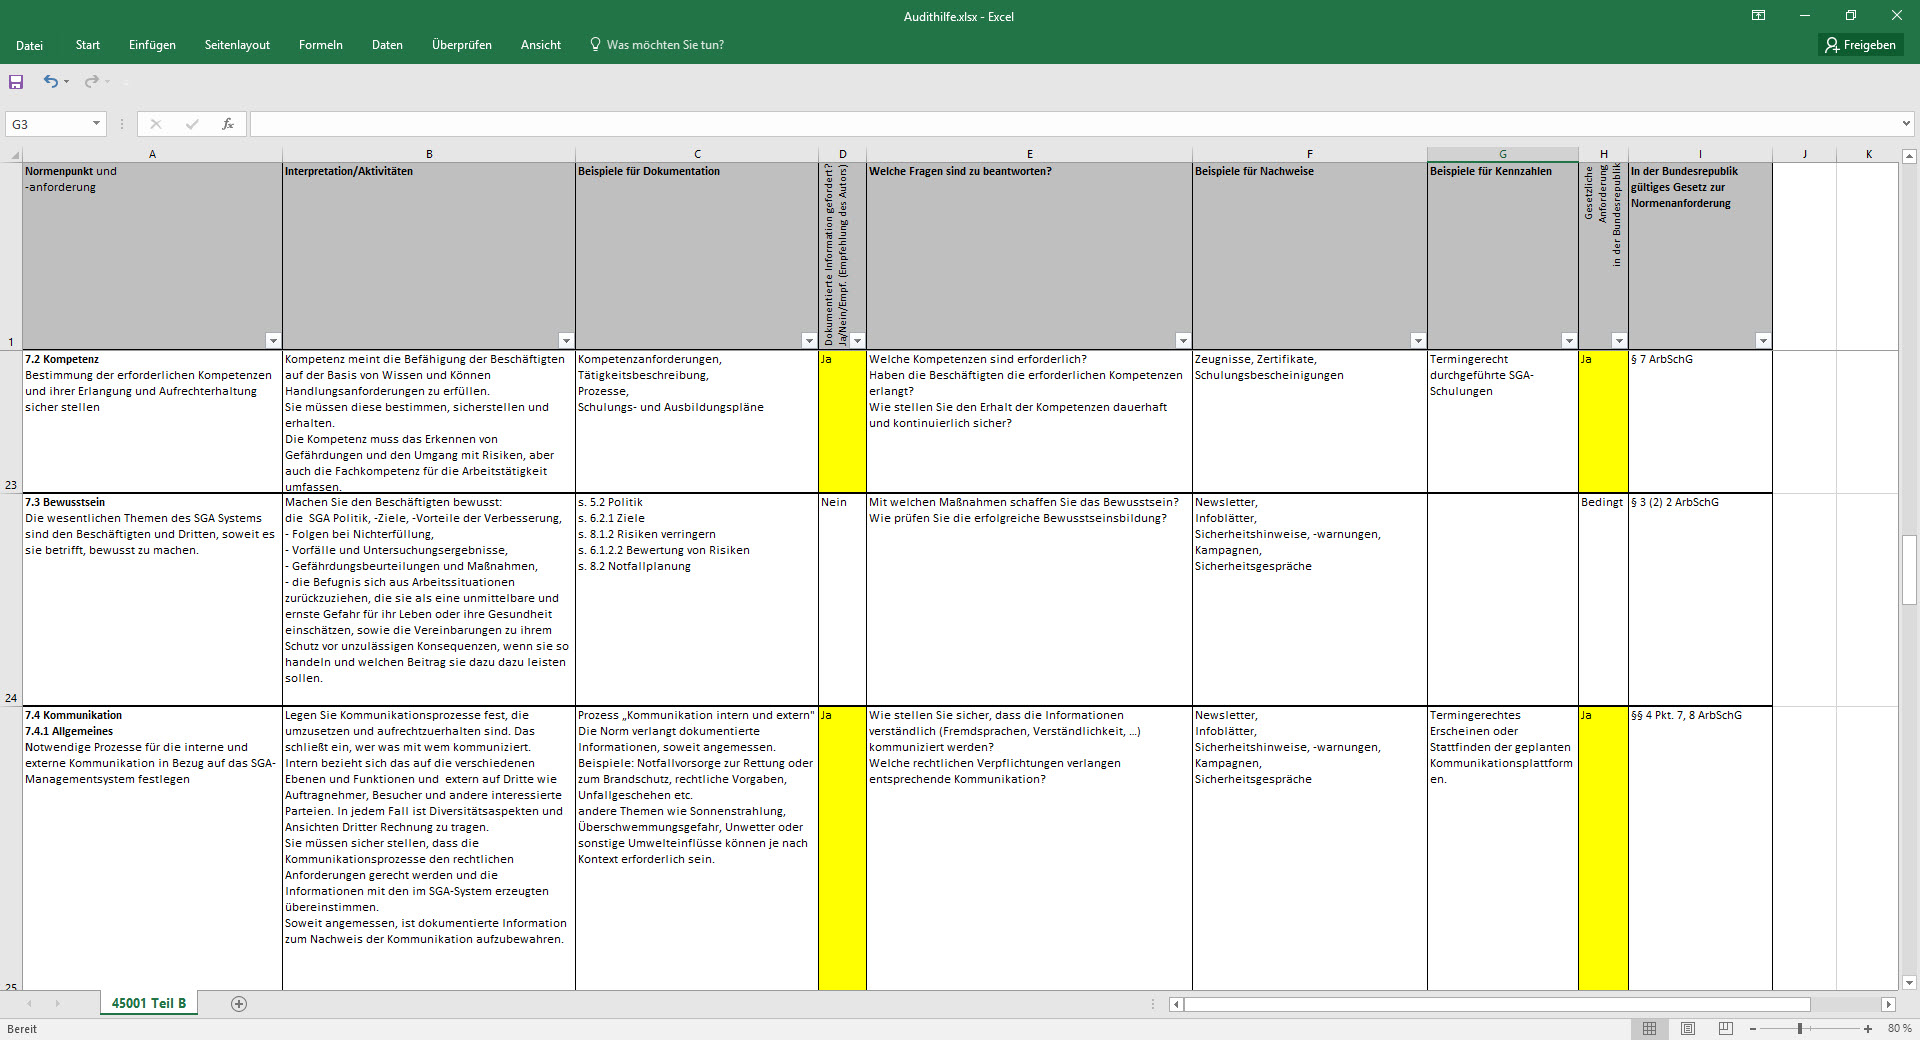Confirm entry with the formula bar checkmark
The image size is (1920, 1040).
192,124
